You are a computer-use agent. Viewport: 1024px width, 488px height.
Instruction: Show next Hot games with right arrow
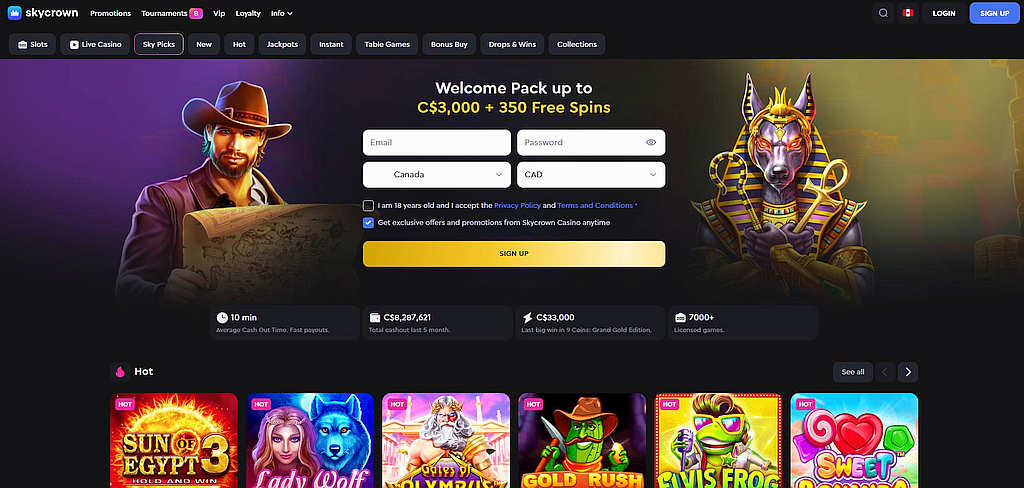coord(907,372)
